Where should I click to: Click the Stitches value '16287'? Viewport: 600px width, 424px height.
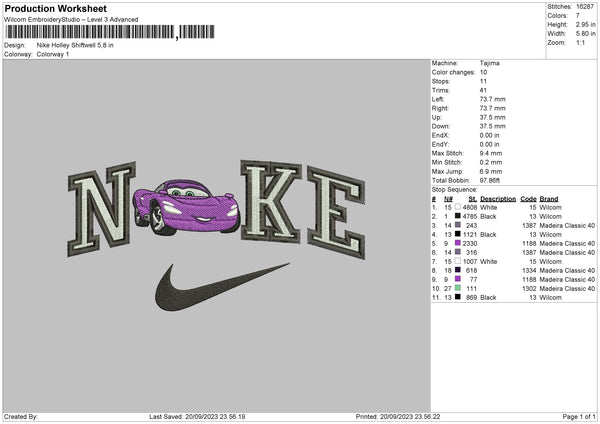[x=585, y=7]
